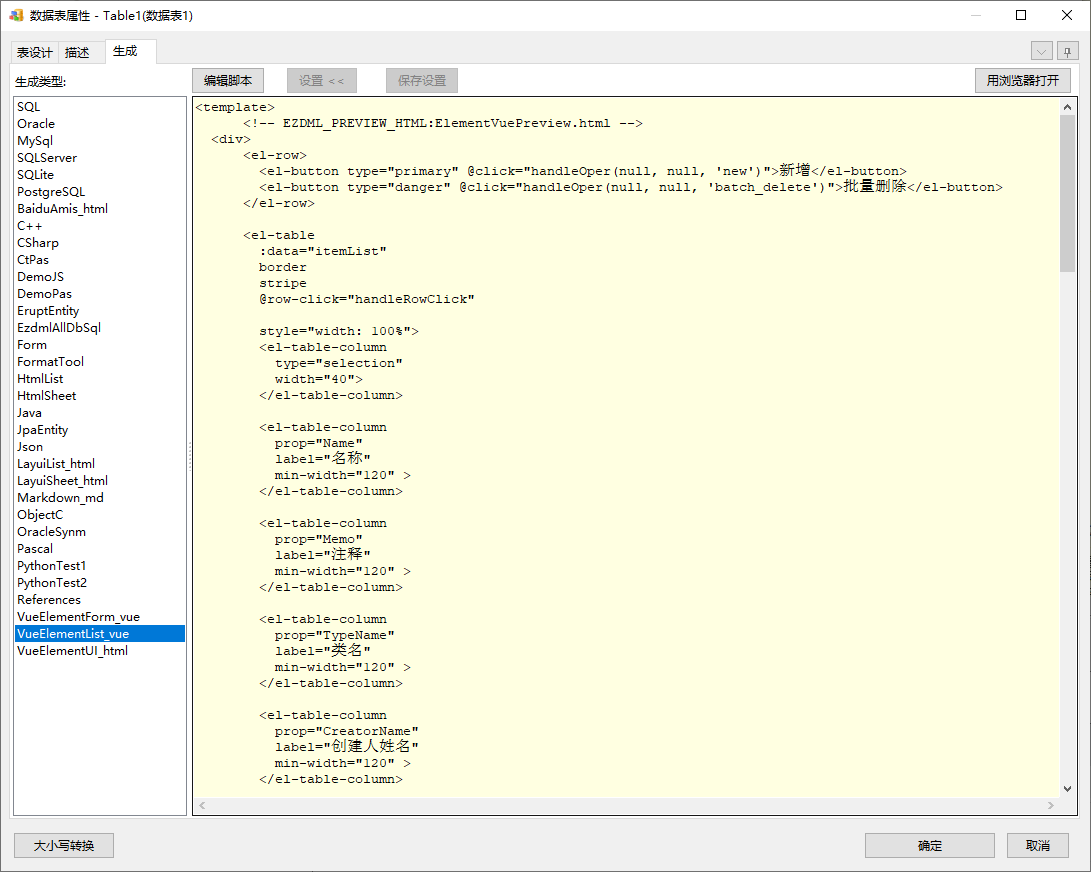Screen dimensions: 1091x872
Task: Click the vertical scrollbar down arrow
Action: pos(1067,788)
